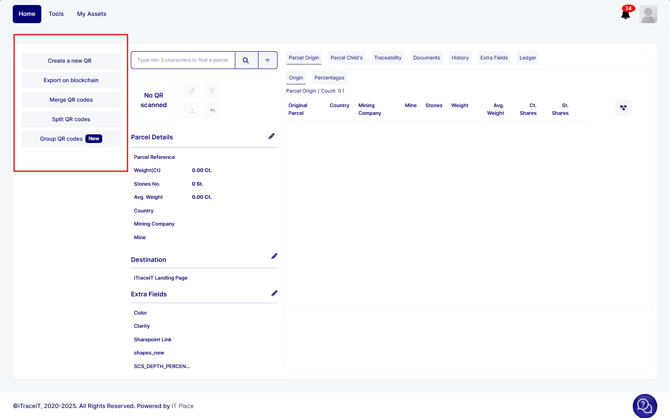Open the parcel search filter dropdown
670x418 pixels.
(267, 60)
